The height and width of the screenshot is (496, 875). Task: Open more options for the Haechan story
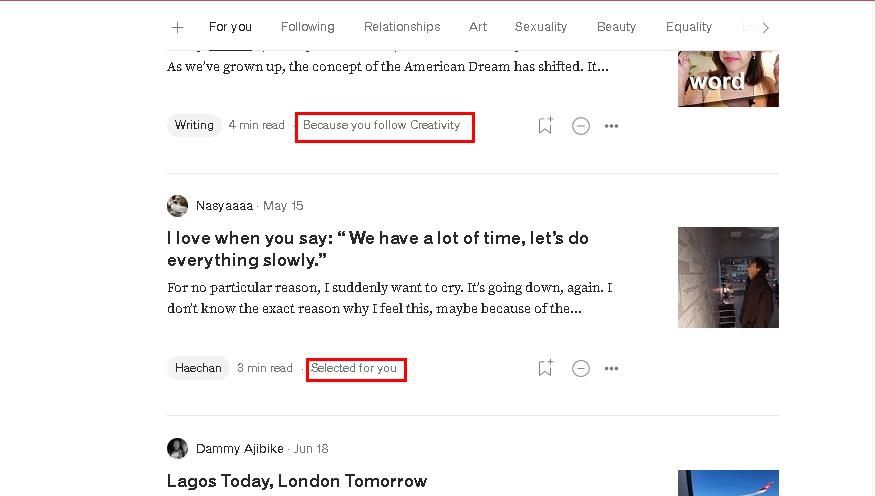(611, 368)
